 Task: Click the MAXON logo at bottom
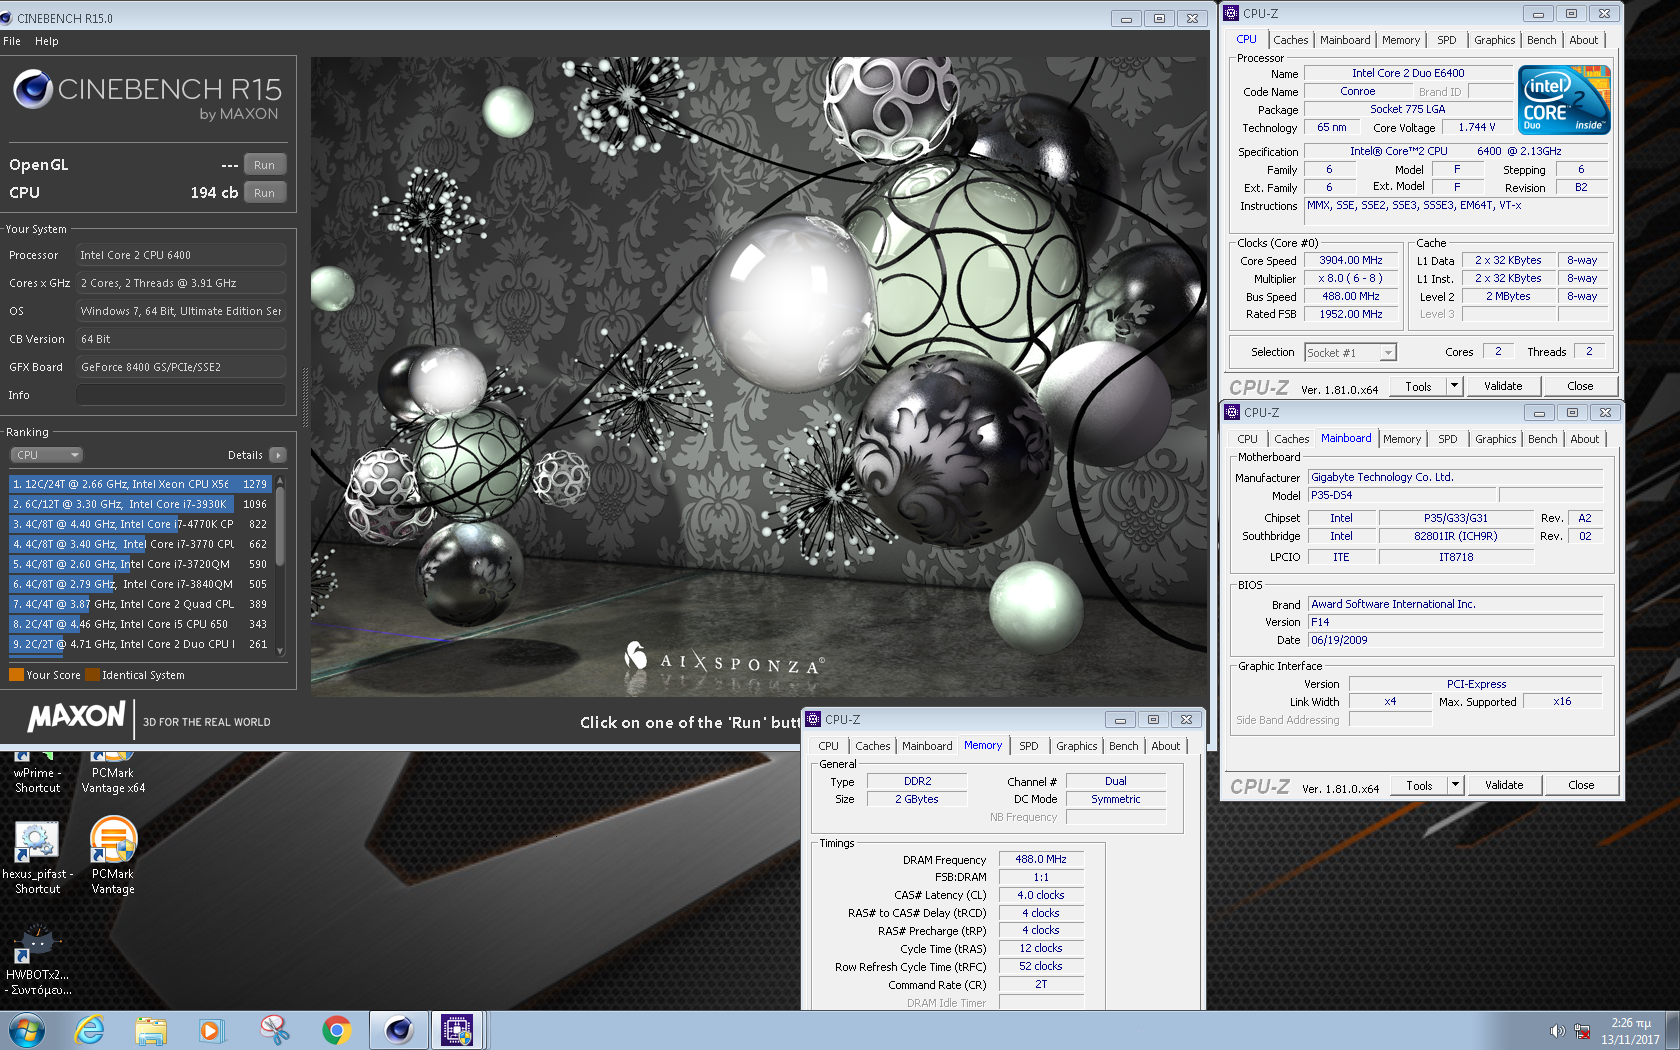coord(76,717)
